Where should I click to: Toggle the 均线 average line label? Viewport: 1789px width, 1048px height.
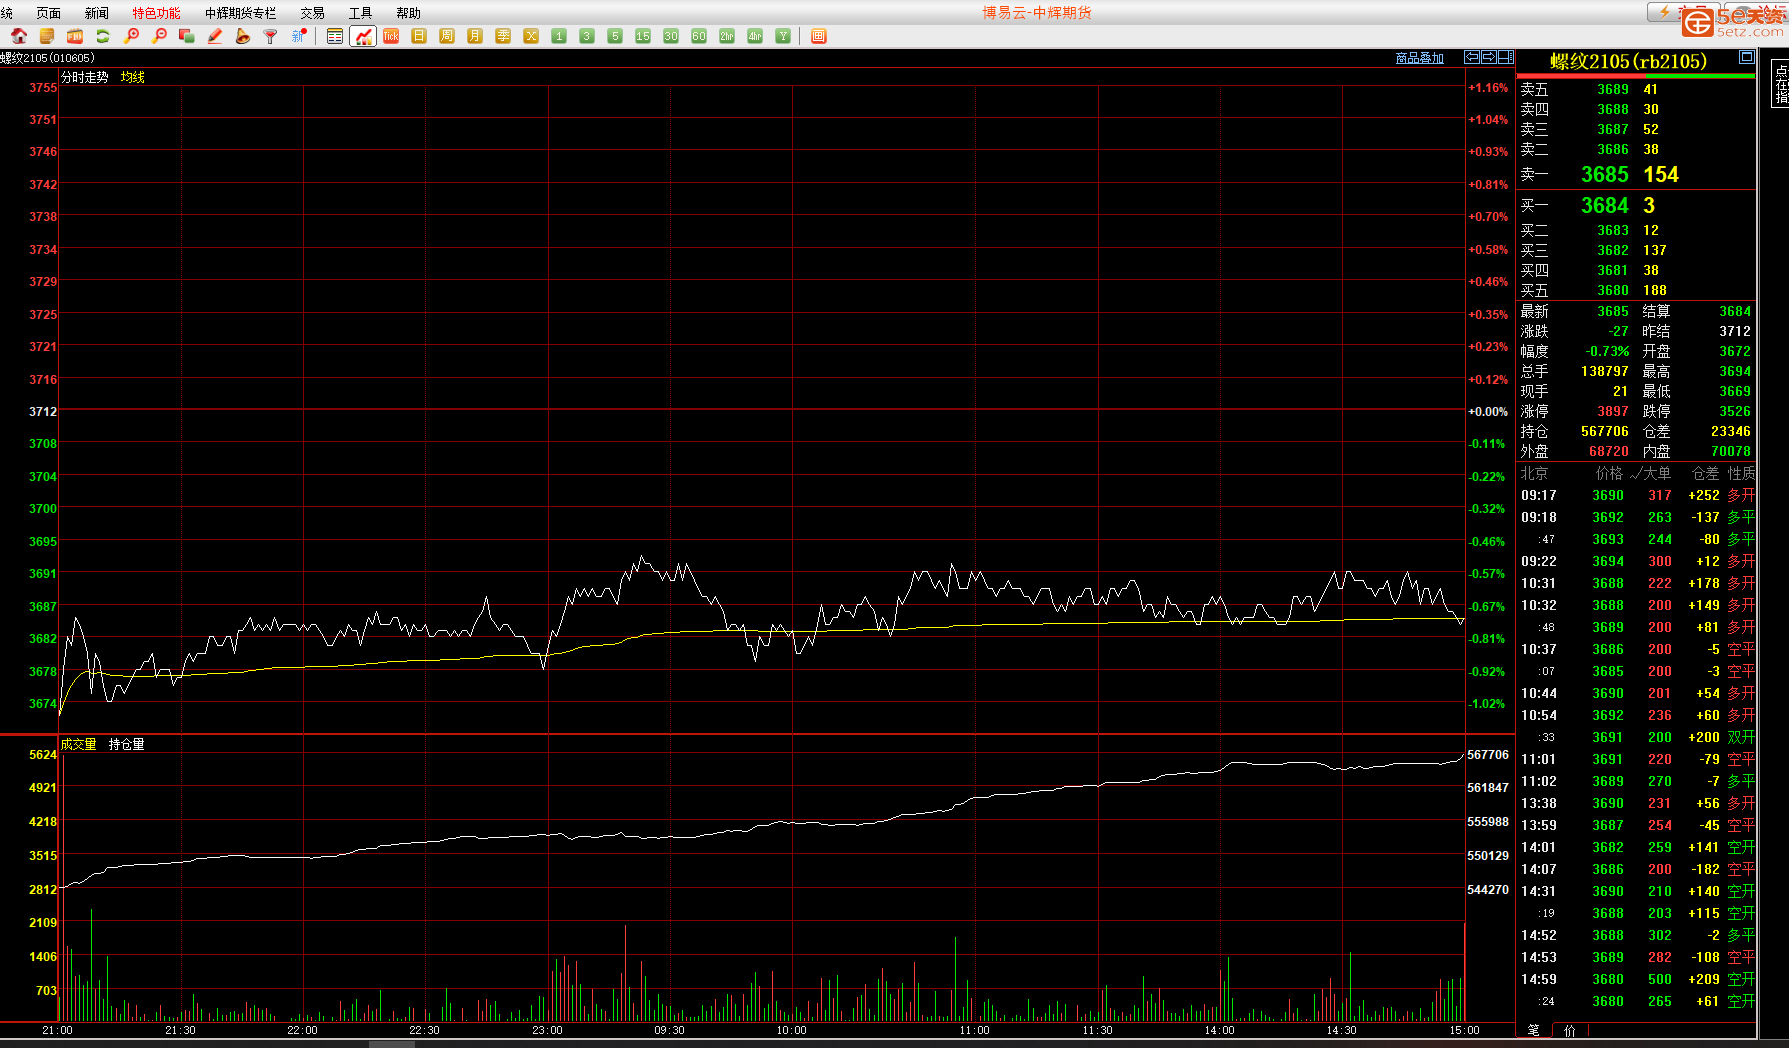[x=133, y=77]
